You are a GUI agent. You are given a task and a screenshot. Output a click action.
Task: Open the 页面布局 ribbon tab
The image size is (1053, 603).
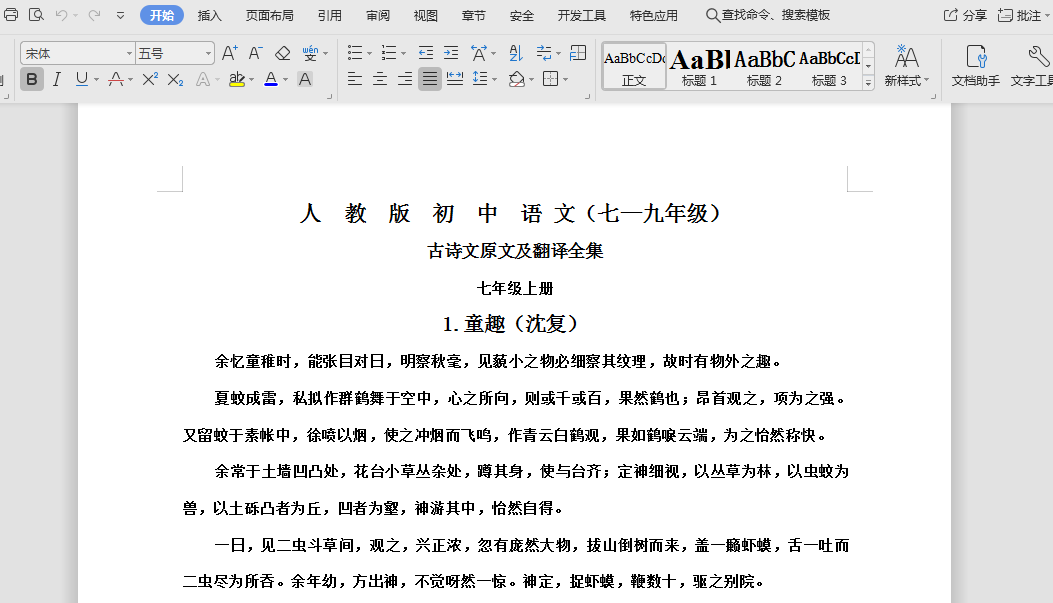pos(270,15)
